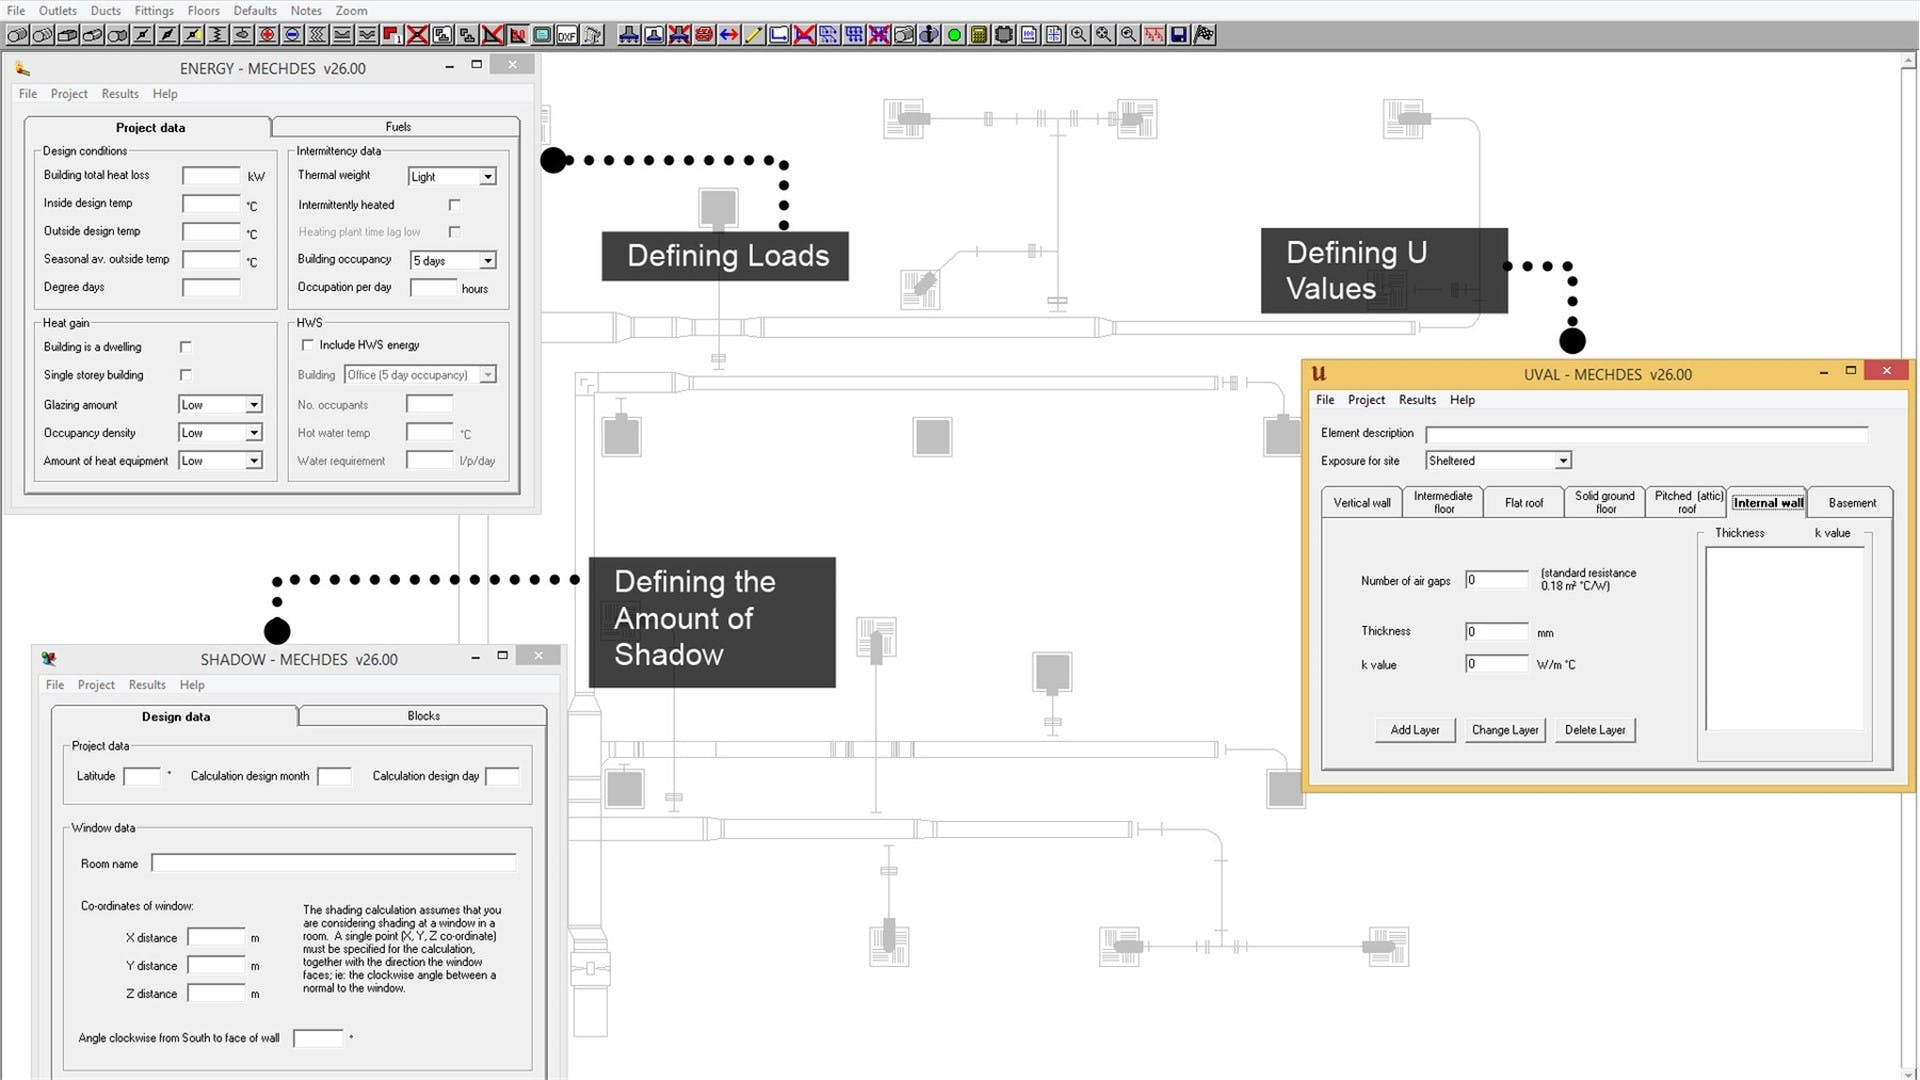Expand the Exposure for site dropdown

click(1562, 461)
